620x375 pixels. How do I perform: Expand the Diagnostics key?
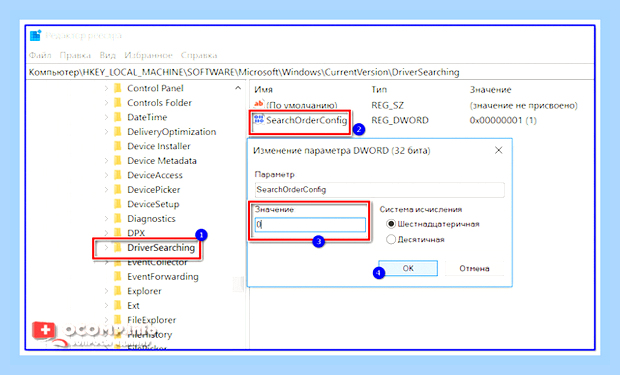coord(106,218)
